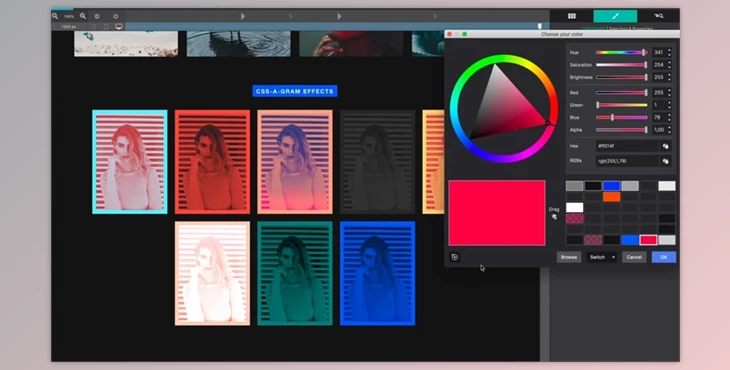Click the Hex color input field

628,146
